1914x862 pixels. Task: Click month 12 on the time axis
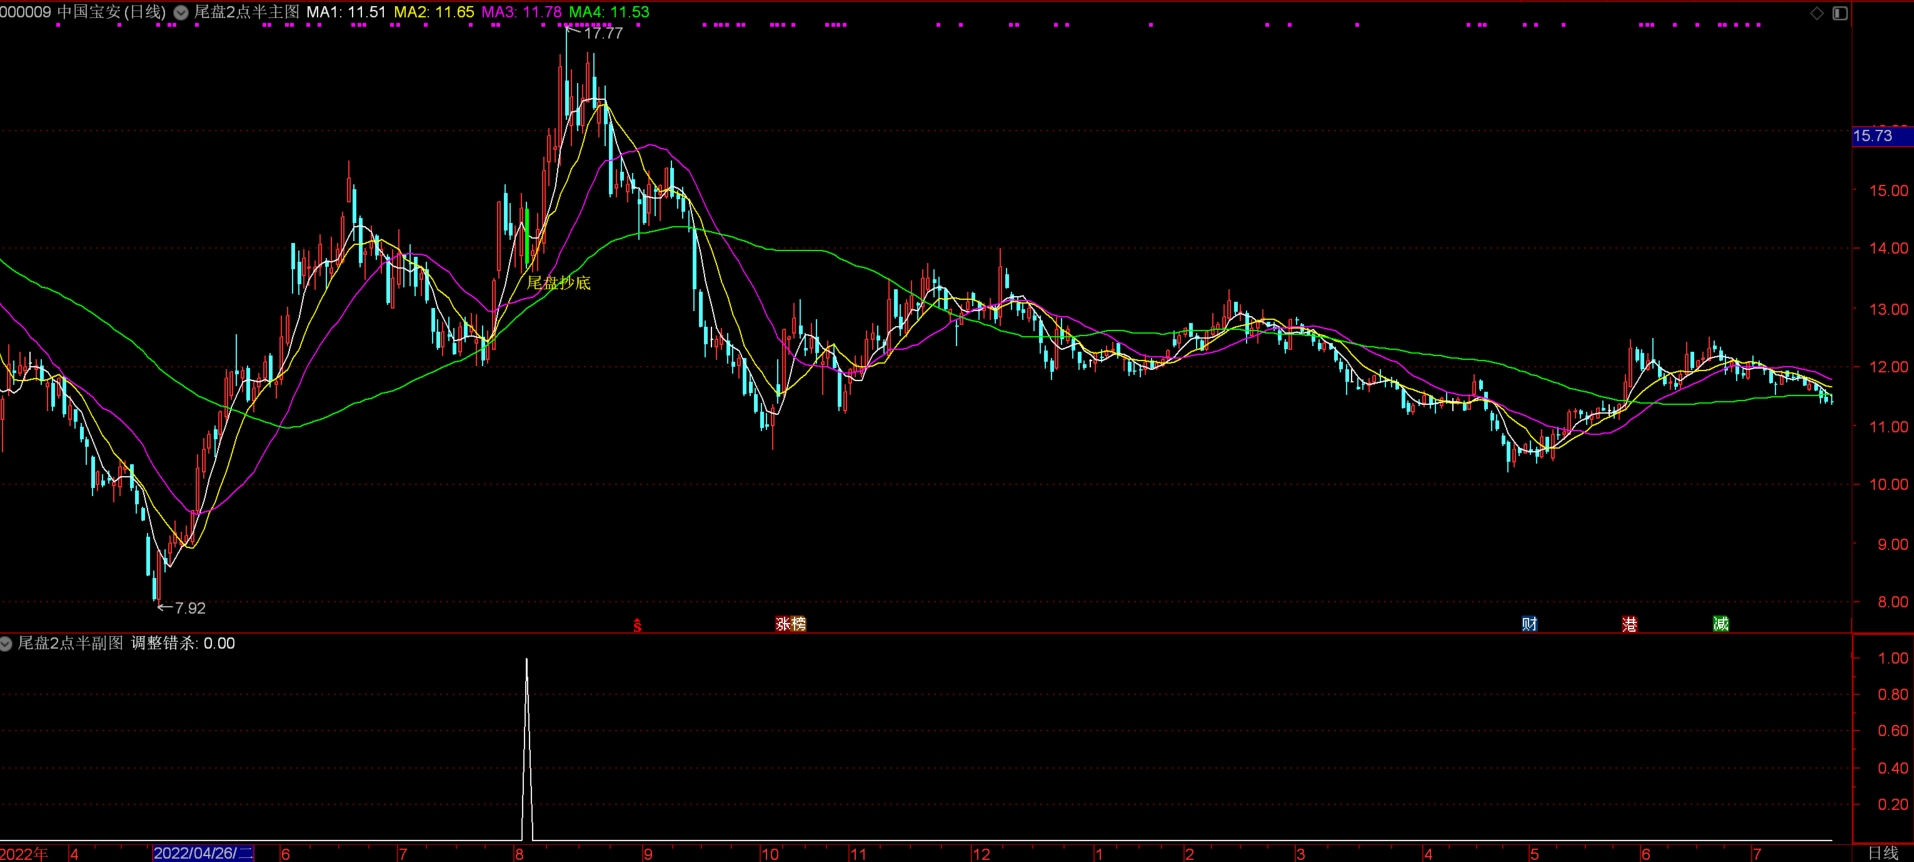pos(981,854)
